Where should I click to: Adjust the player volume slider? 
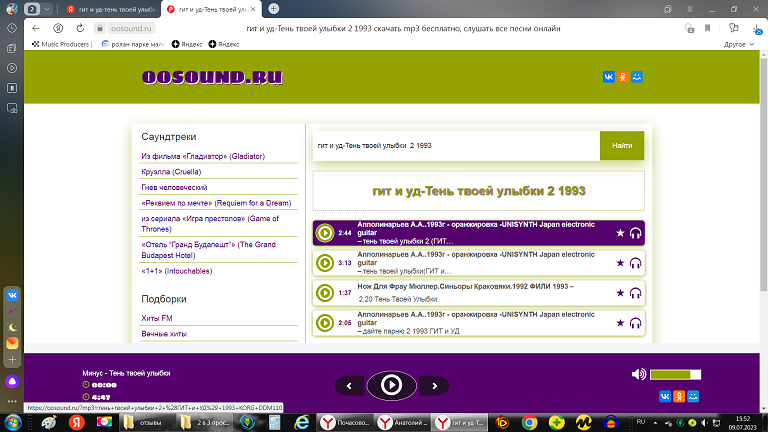coord(675,375)
